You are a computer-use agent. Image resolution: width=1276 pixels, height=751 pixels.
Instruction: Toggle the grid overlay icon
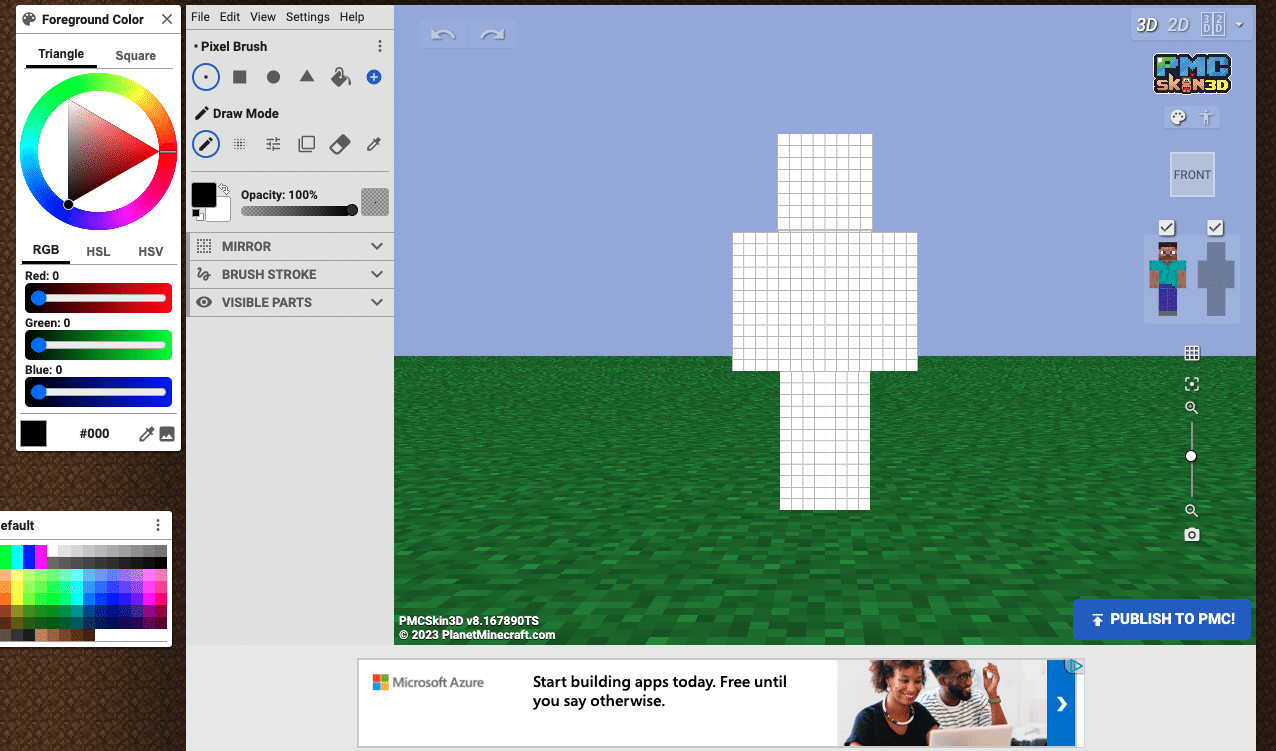click(1192, 353)
